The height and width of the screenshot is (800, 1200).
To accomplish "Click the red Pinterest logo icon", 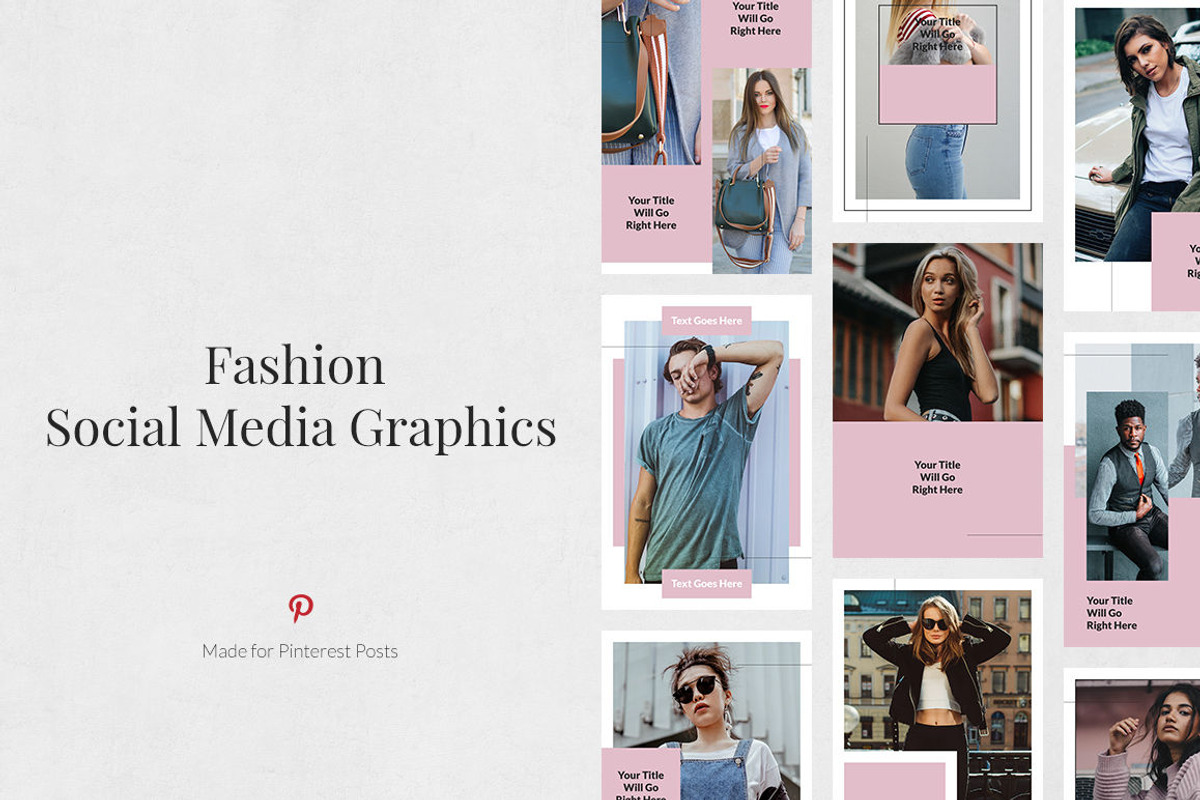I will pos(300,608).
